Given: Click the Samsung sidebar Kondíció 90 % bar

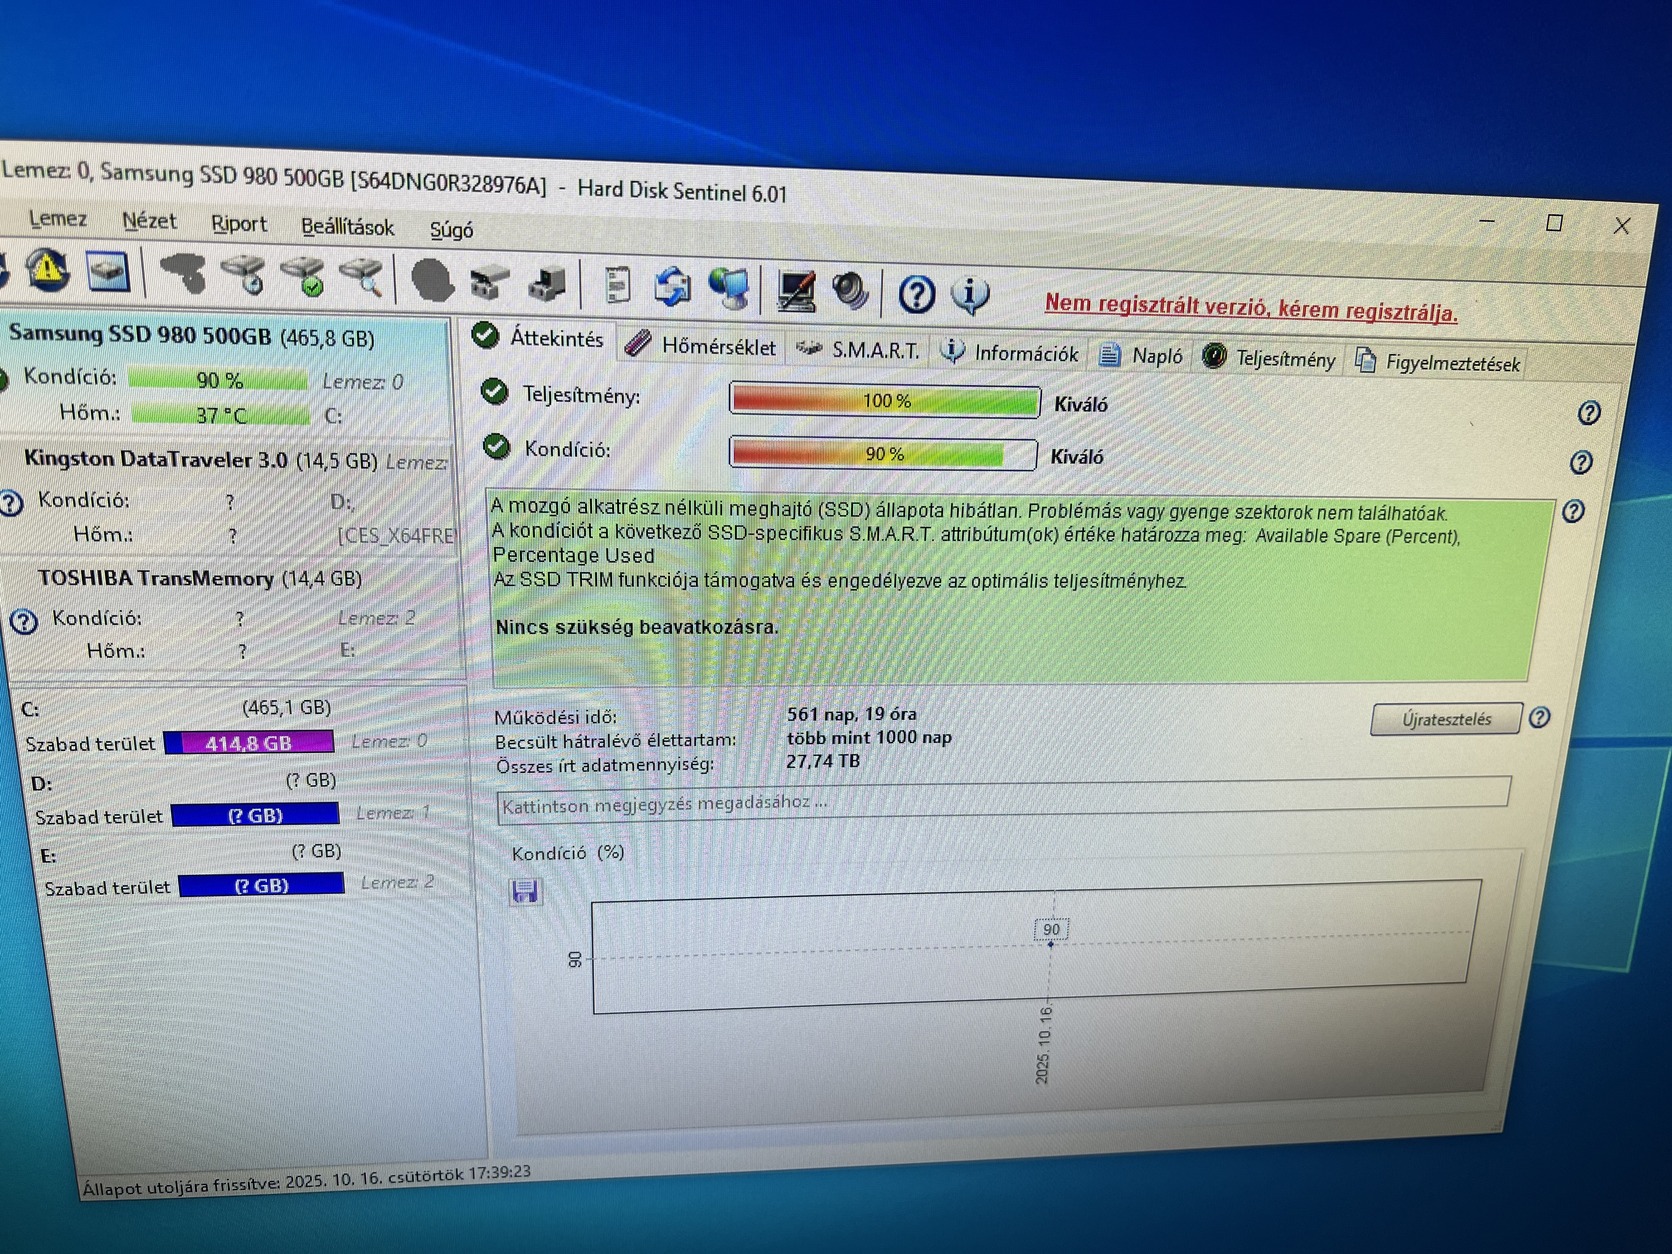Looking at the screenshot, I should (218, 379).
